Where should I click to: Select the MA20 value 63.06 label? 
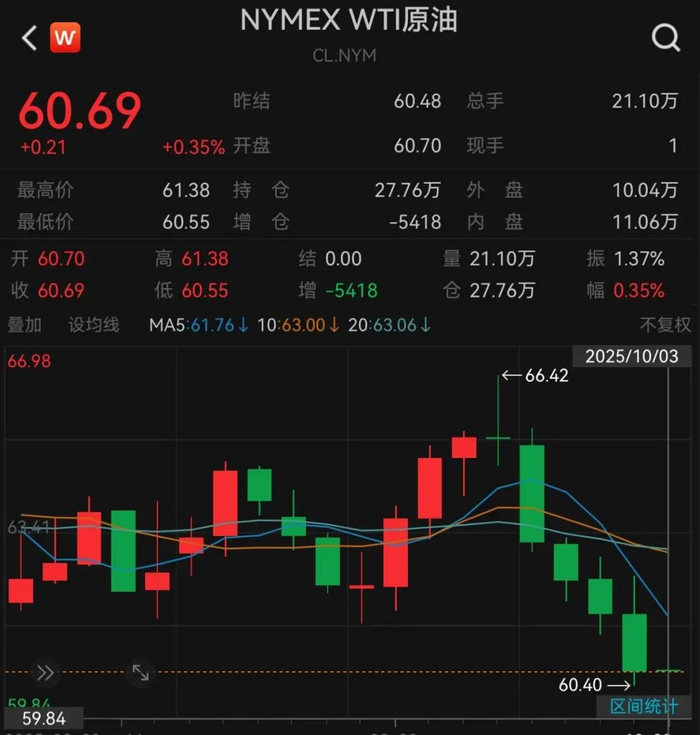click(x=389, y=325)
